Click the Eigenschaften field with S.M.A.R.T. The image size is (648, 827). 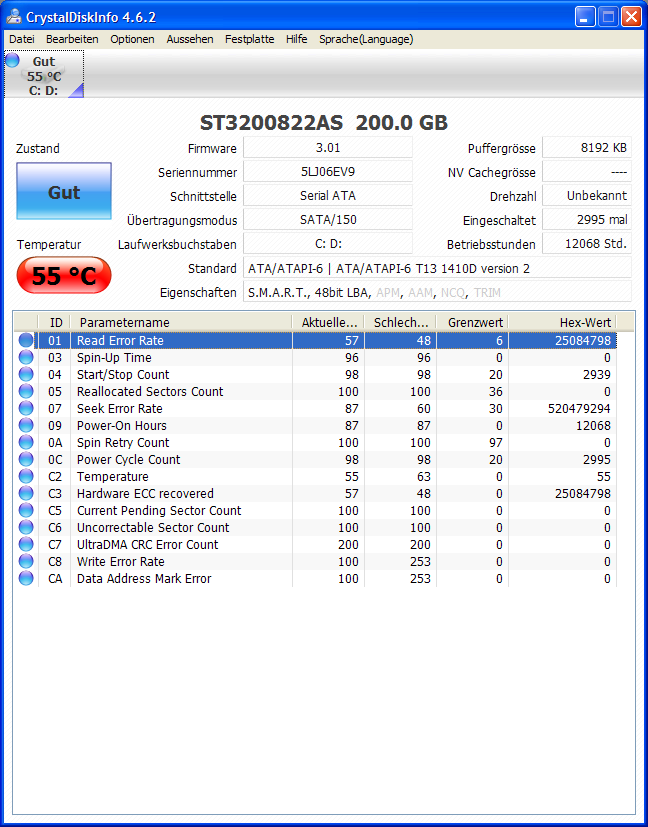point(437,292)
